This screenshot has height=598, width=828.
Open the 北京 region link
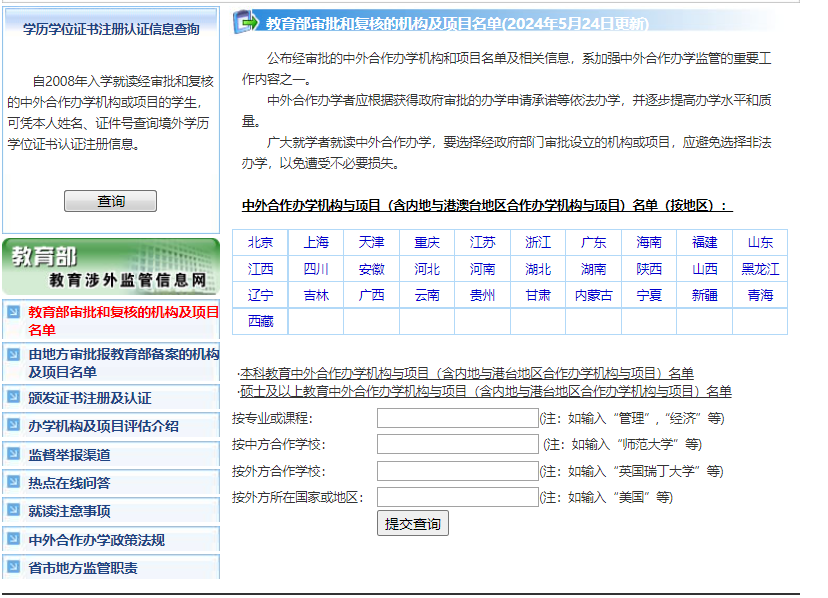click(260, 242)
